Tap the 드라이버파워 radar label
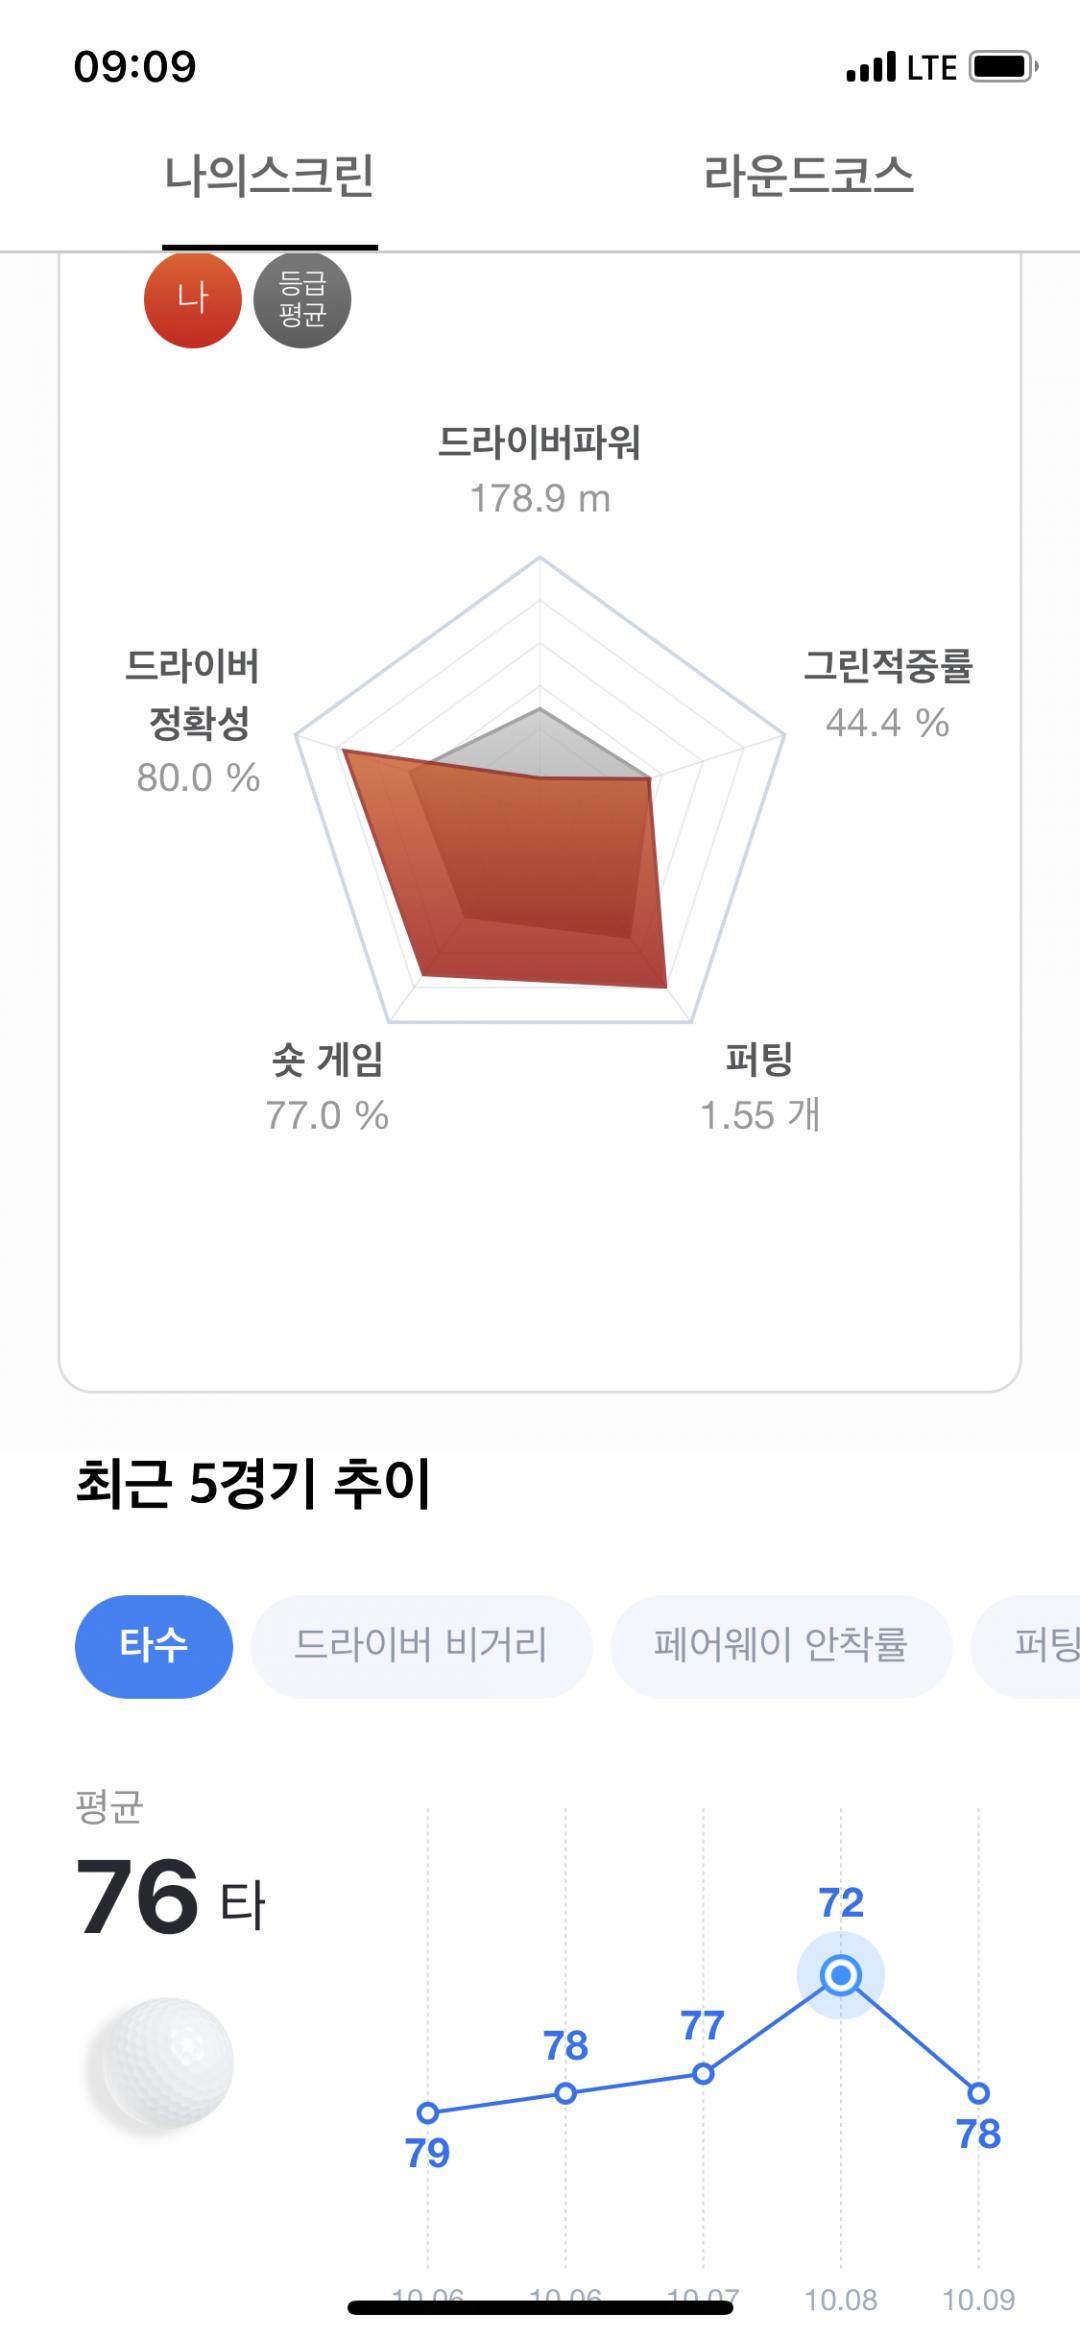 540,443
